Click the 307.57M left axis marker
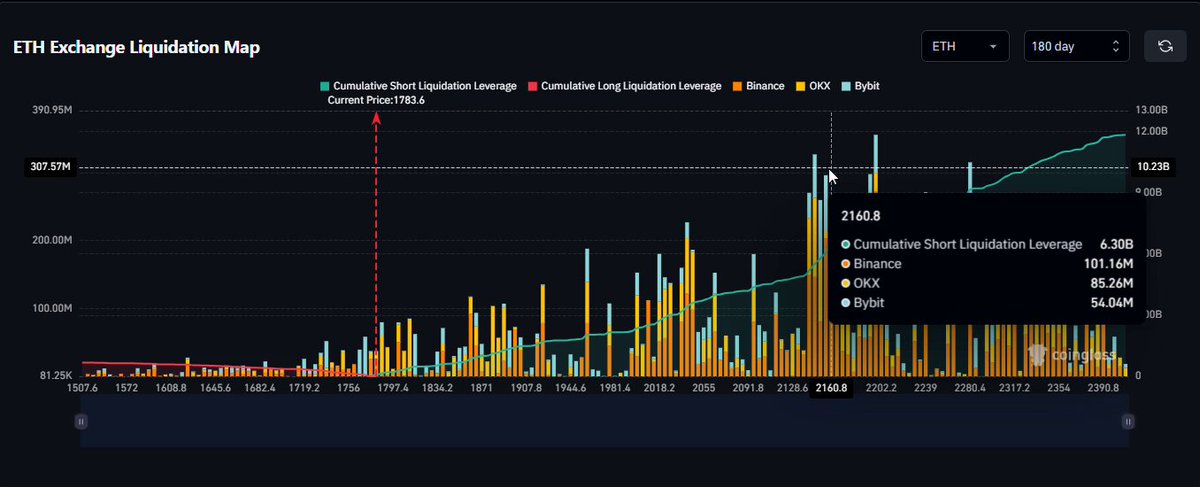 48,167
